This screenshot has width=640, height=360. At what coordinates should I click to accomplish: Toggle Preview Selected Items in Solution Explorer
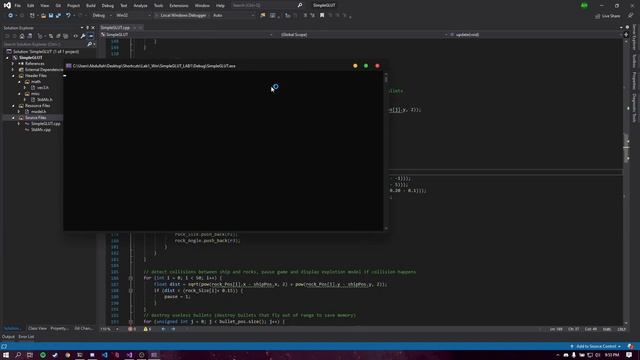(x=91, y=36)
